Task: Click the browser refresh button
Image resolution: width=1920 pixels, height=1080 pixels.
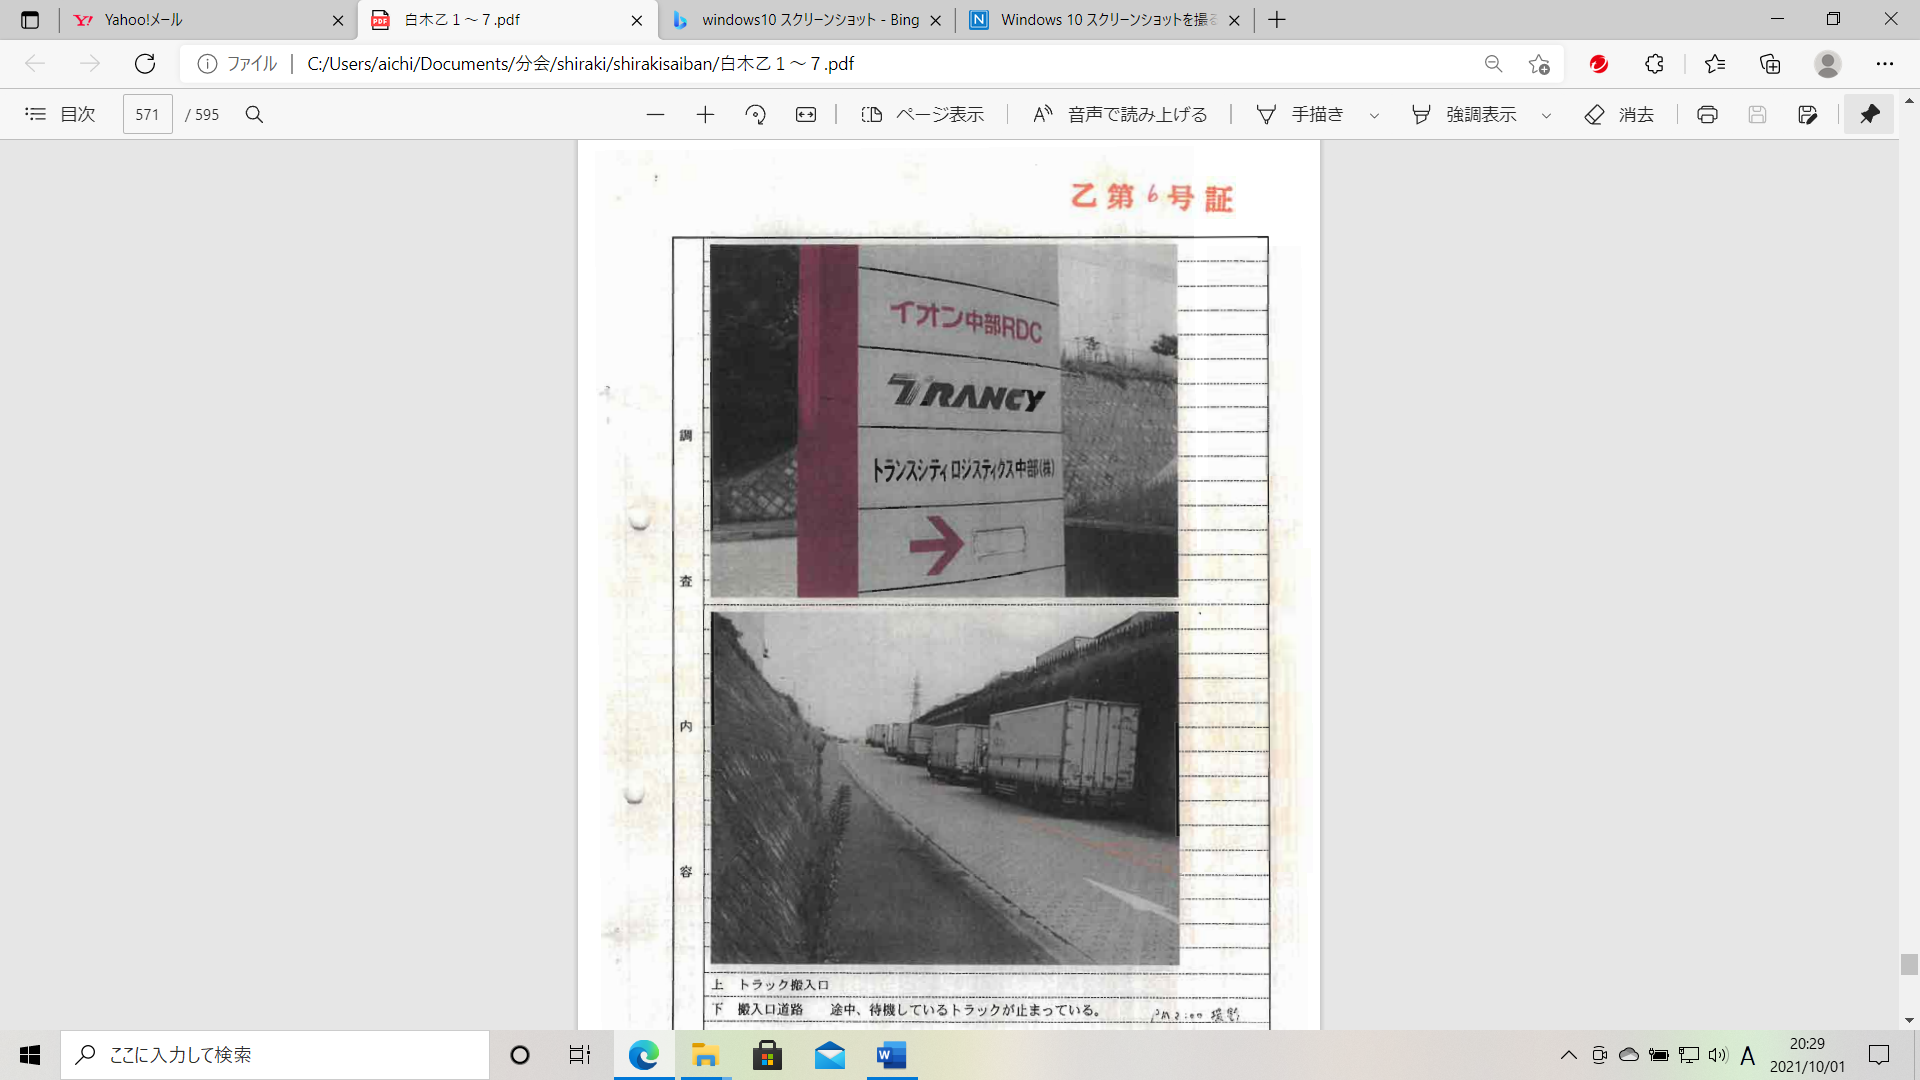Action: coord(145,64)
